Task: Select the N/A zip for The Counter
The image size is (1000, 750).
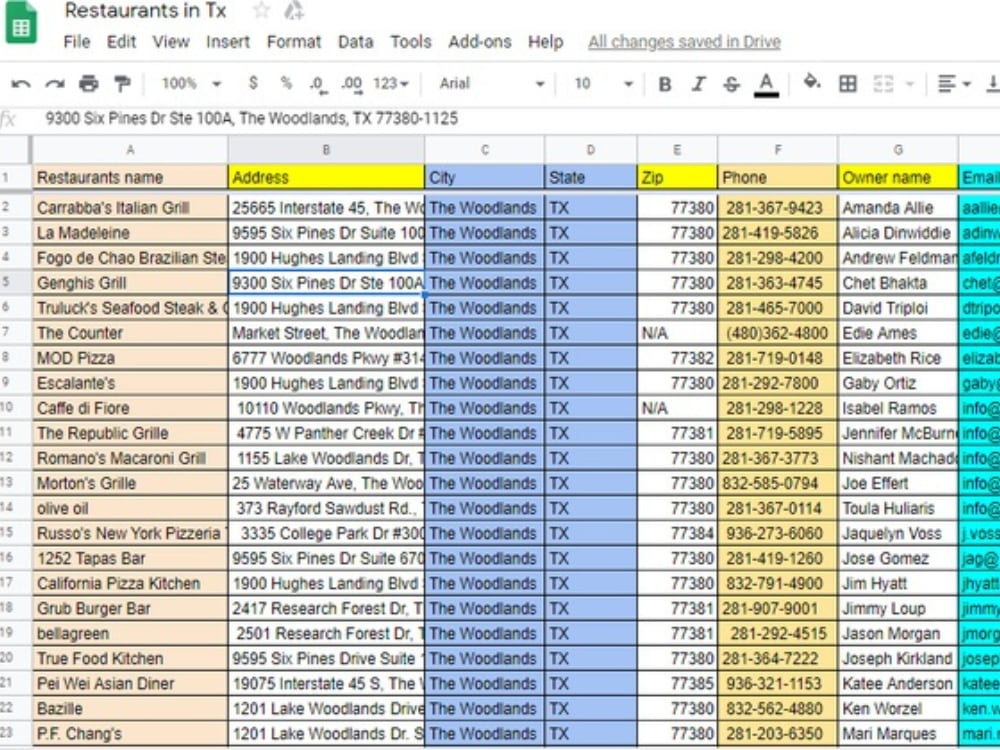Action: (x=677, y=333)
